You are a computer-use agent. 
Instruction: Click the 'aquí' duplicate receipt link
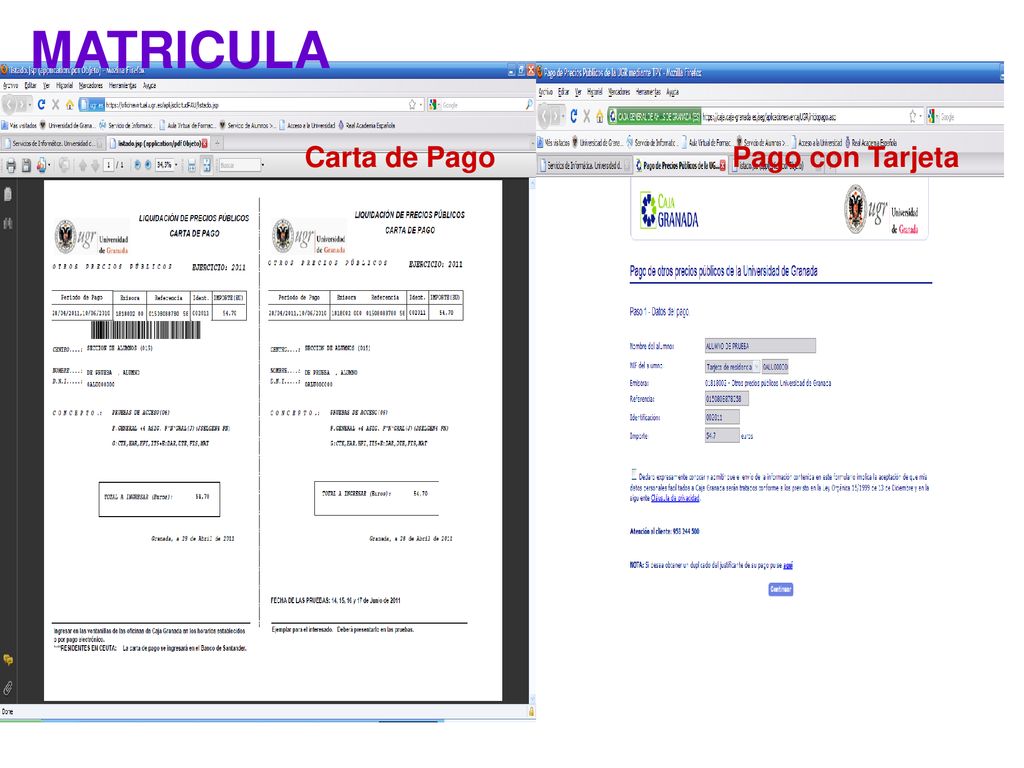(788, 566)
